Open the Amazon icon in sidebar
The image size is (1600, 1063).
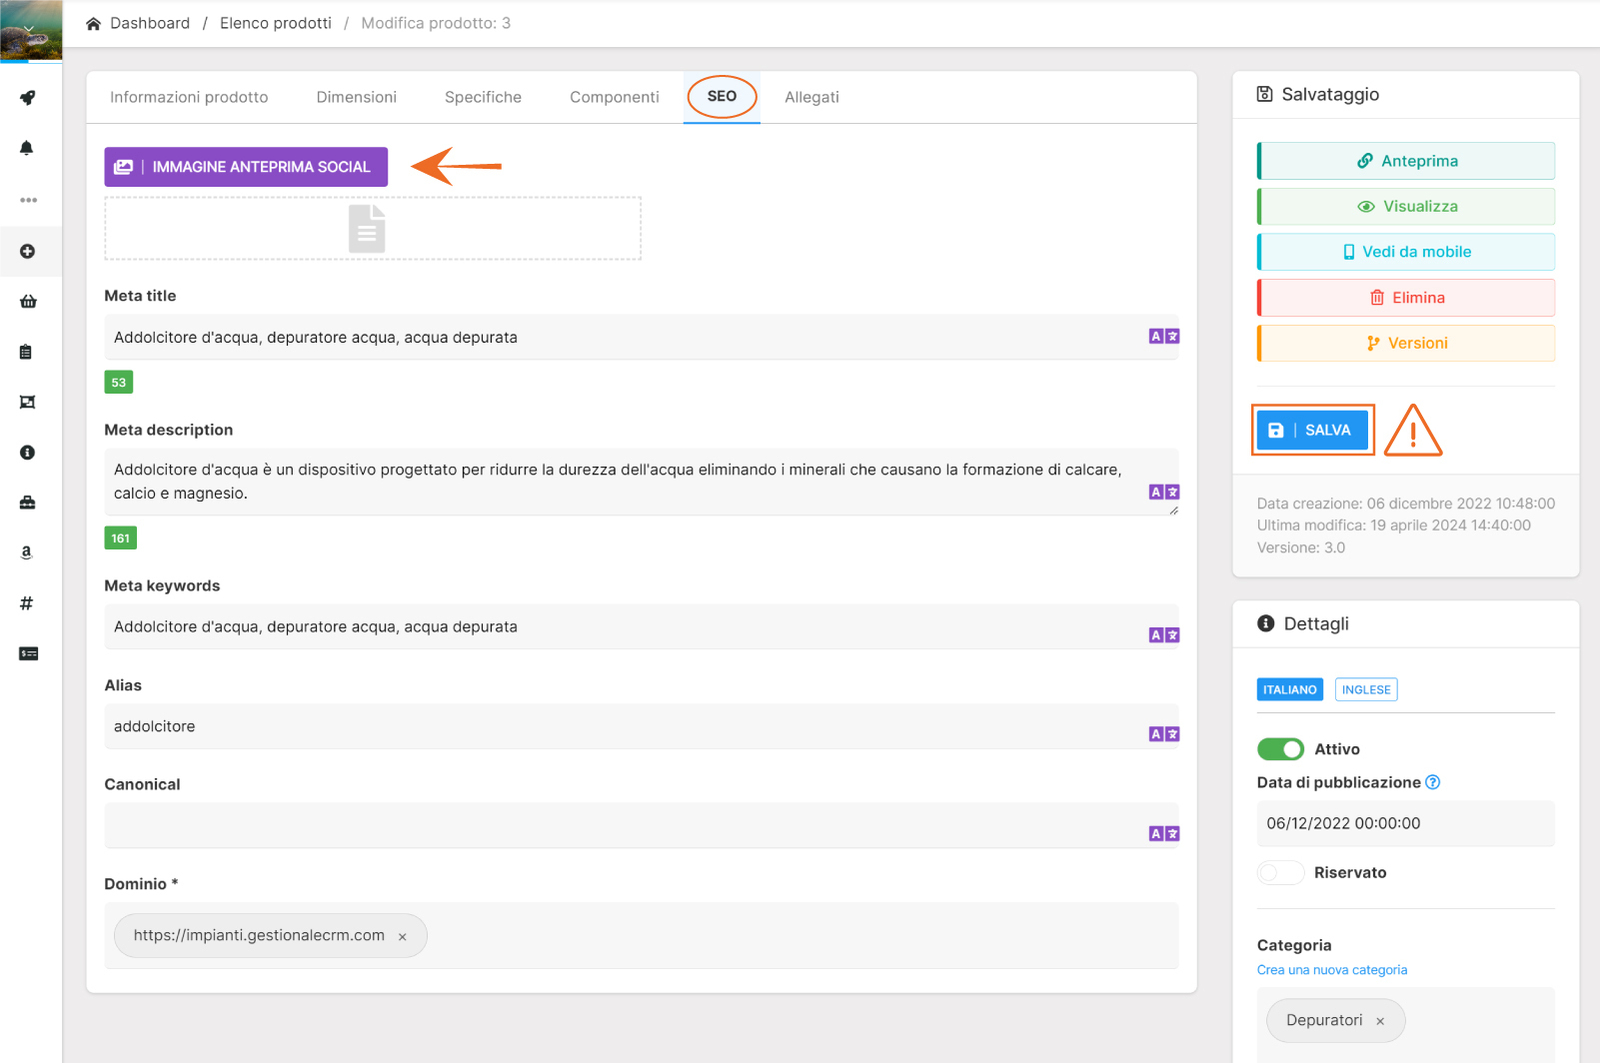[x=27, y=552]
